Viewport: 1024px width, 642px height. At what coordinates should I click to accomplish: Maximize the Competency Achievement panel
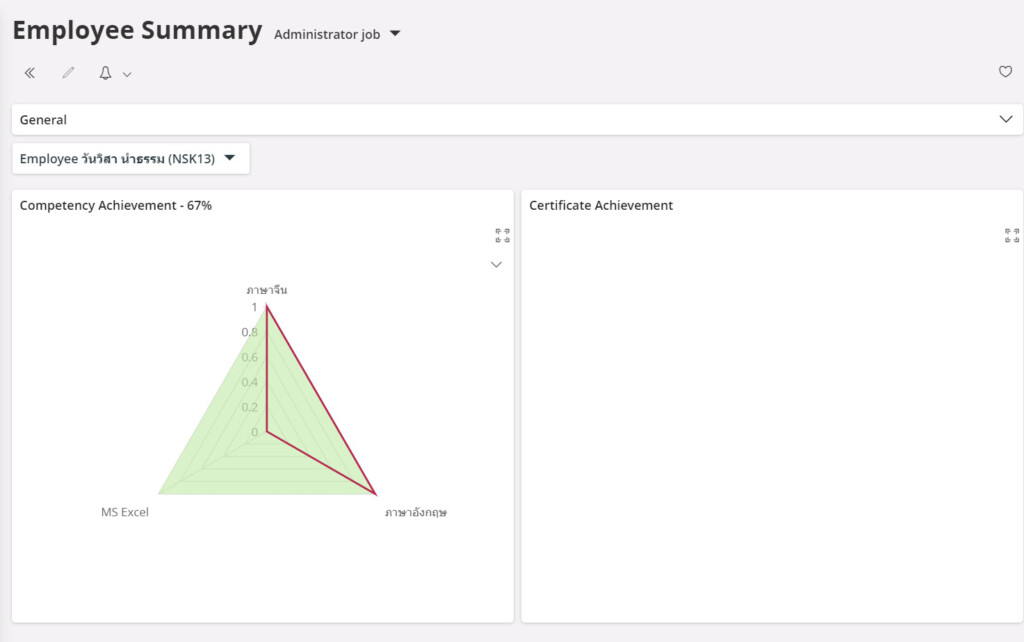[503, 236]
